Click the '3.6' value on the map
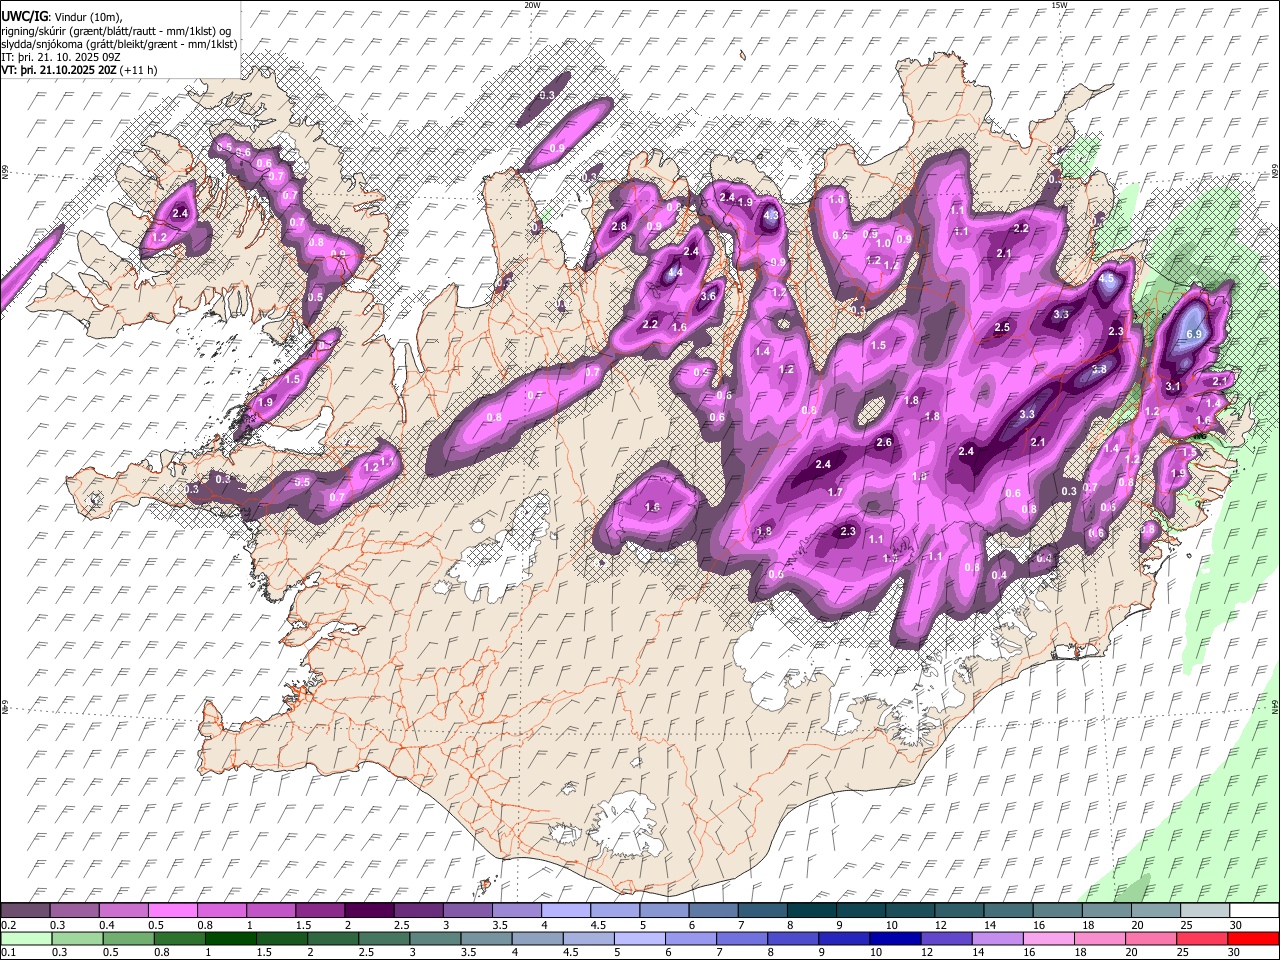The width and height of the screenshot is (1280, 960). 709,296
